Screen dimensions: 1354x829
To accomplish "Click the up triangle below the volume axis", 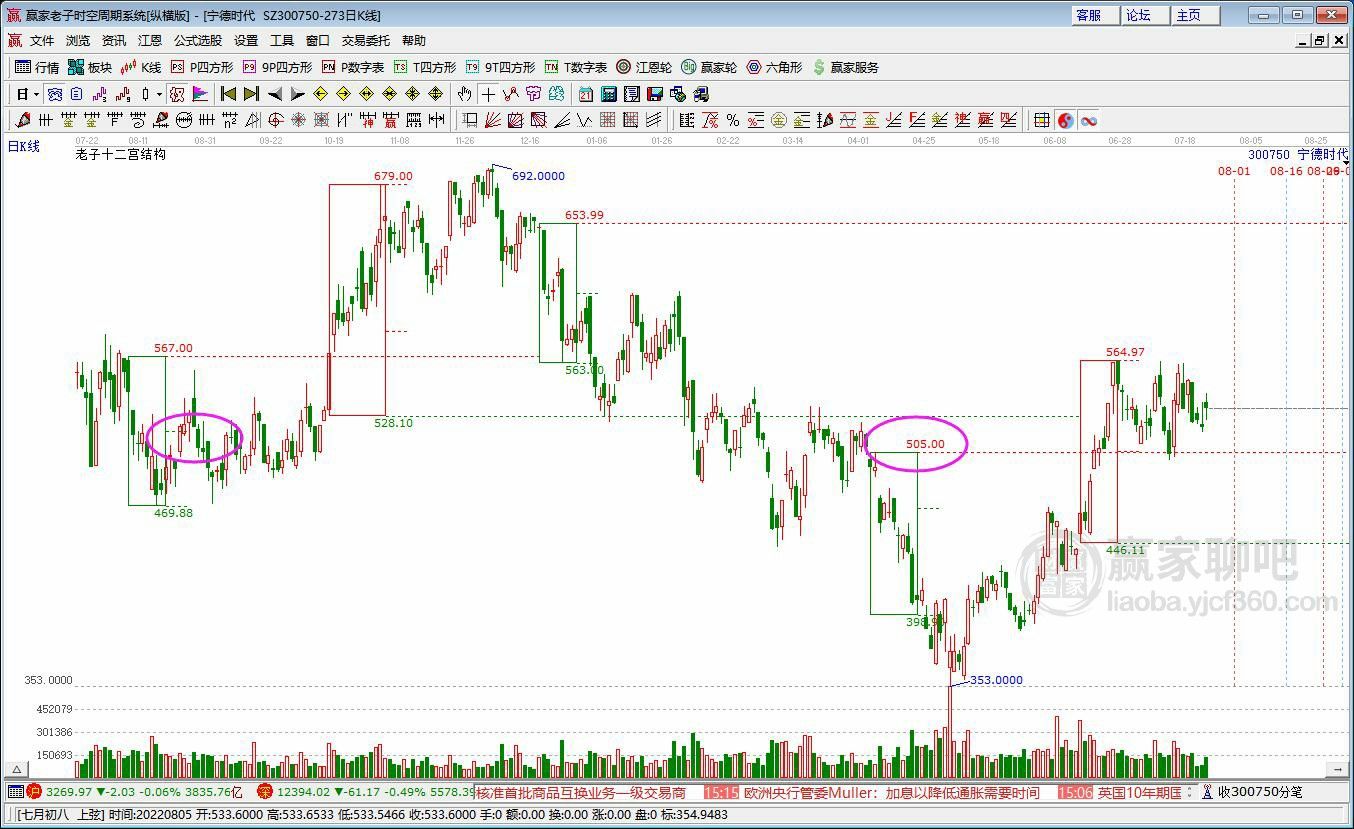I will click(15, 769).
